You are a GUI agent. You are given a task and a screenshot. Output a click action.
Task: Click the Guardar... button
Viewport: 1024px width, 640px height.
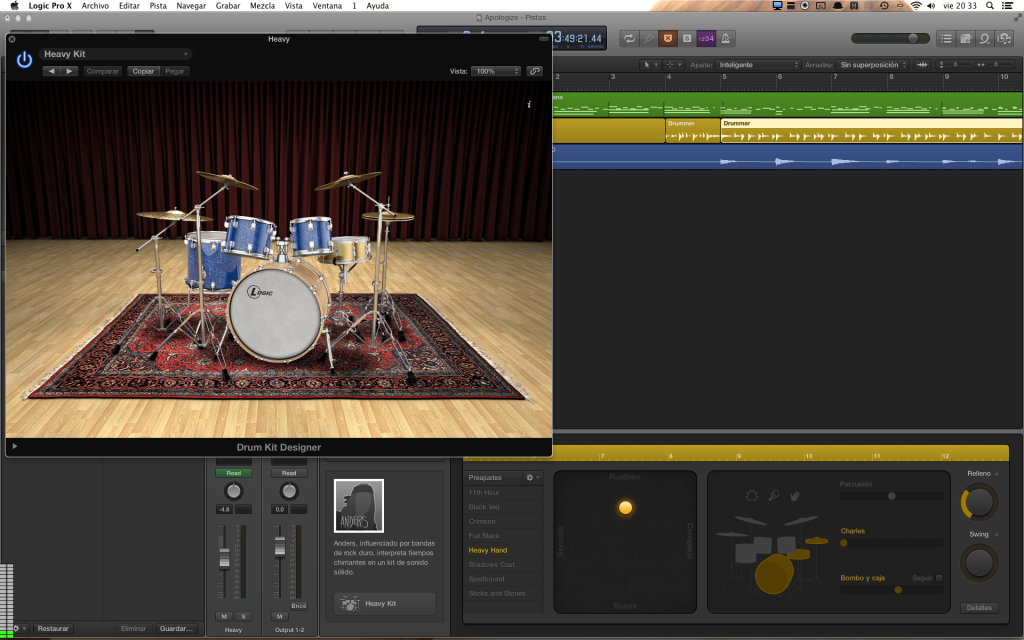point(176,628)
